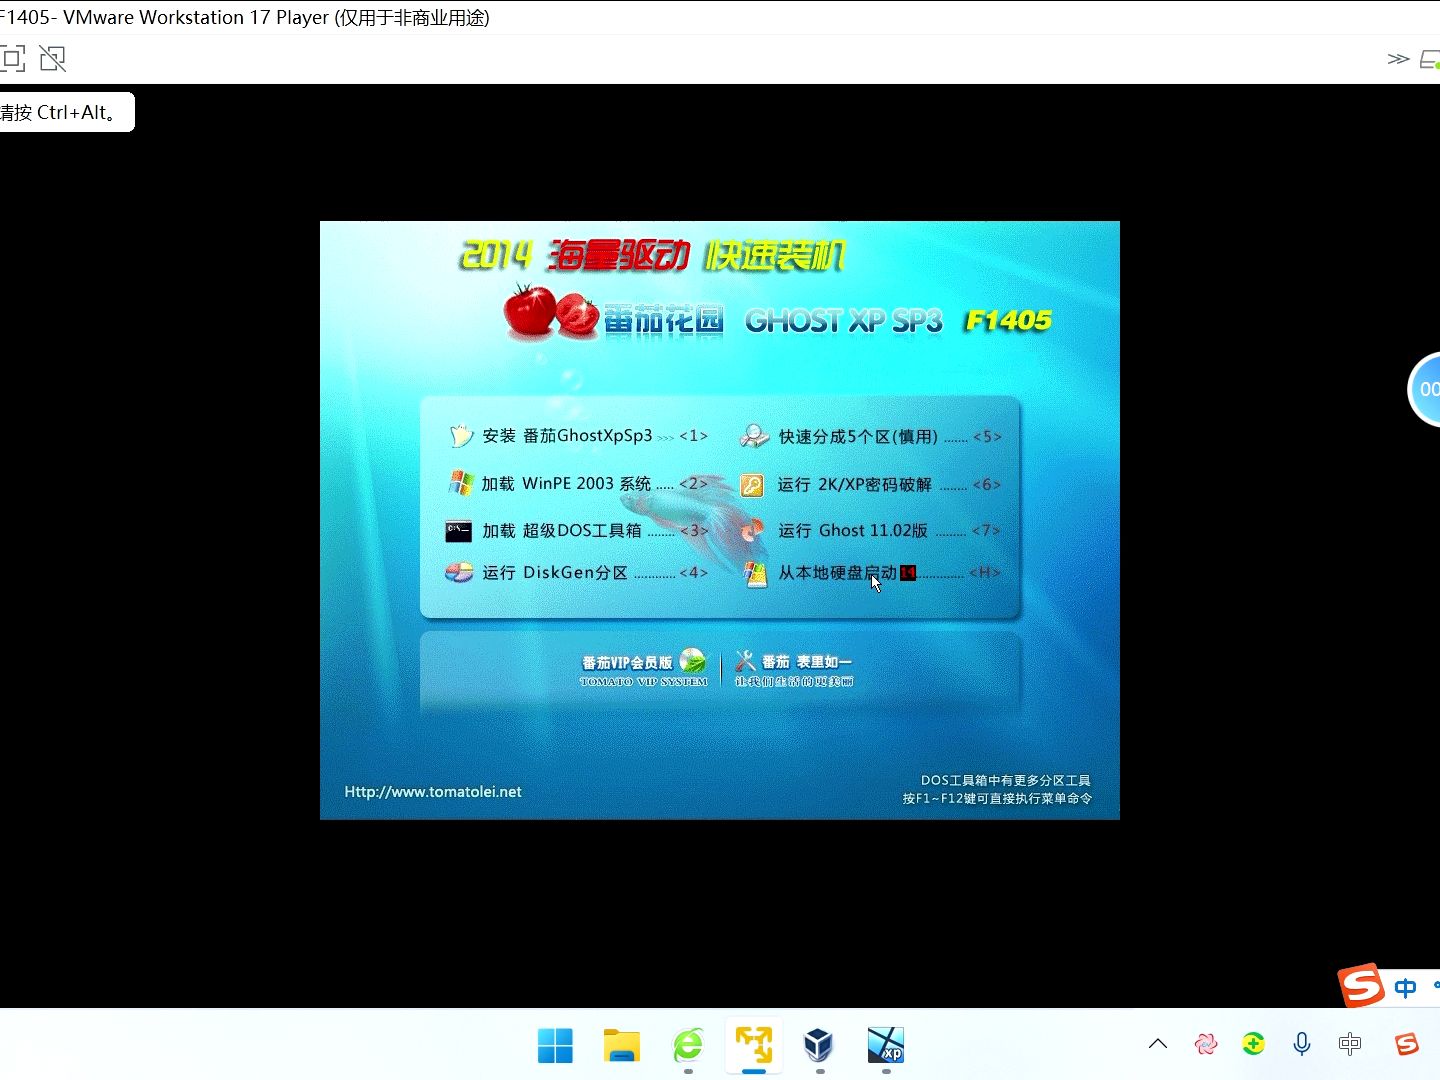This screenshot has width=1440, height=1080.
Task: Expand the double-chevron toolbar overflow
Action: click(1398, 59)
